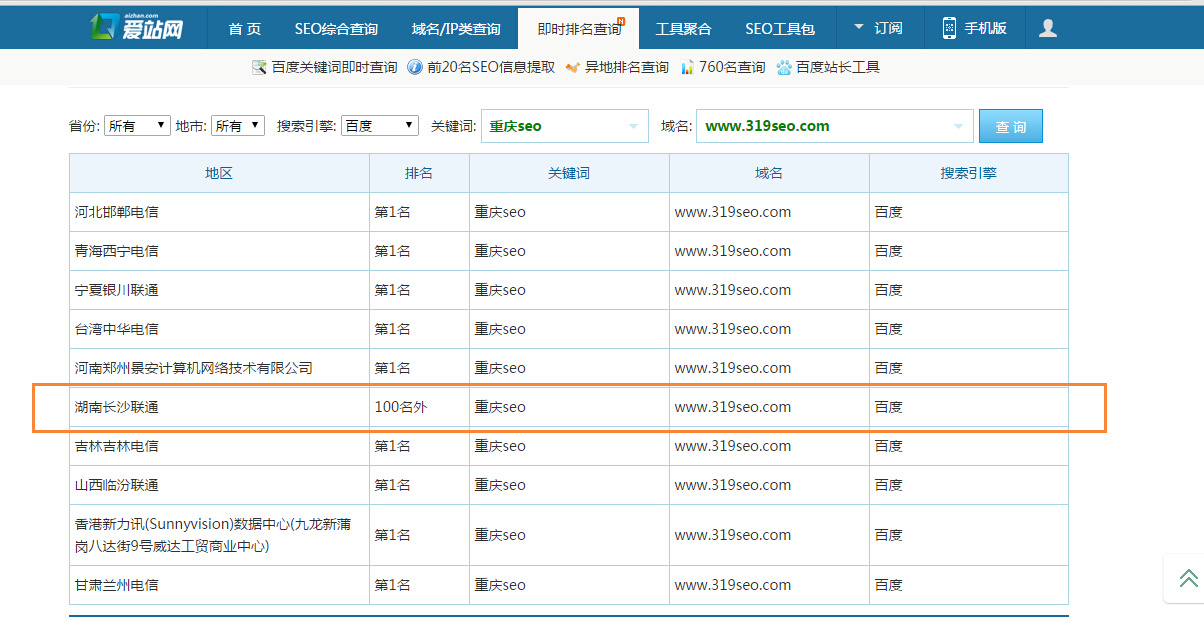Screen dimensions: 1204x629
Task: Click the 查询 button
Action: 1011,126
